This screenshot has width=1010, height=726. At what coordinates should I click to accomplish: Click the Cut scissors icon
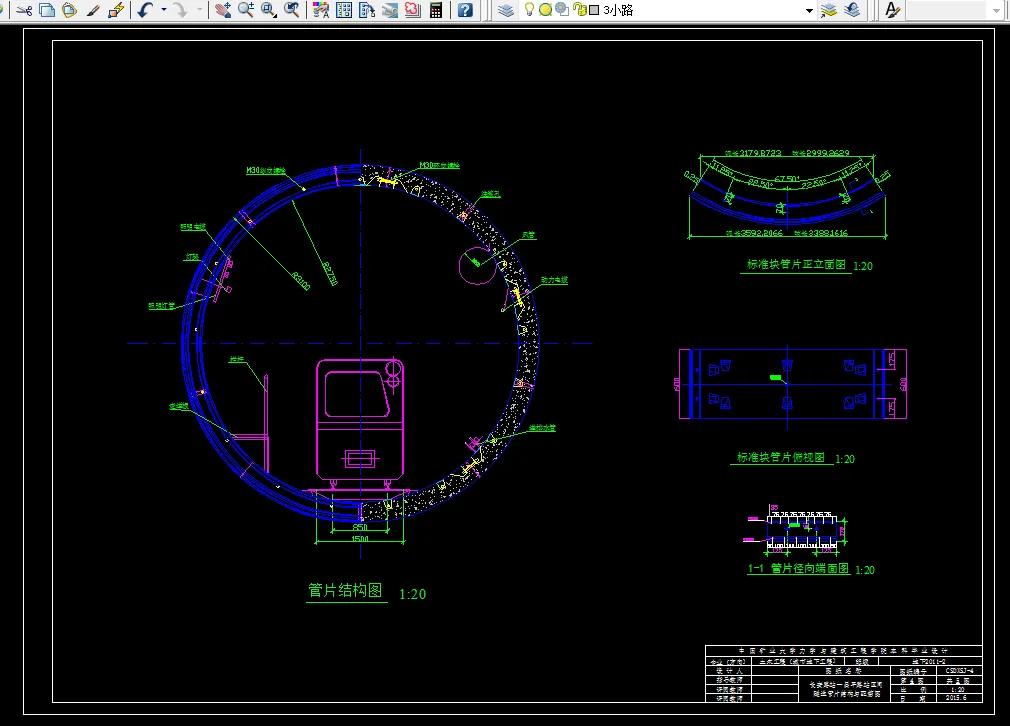click(24, 10)
